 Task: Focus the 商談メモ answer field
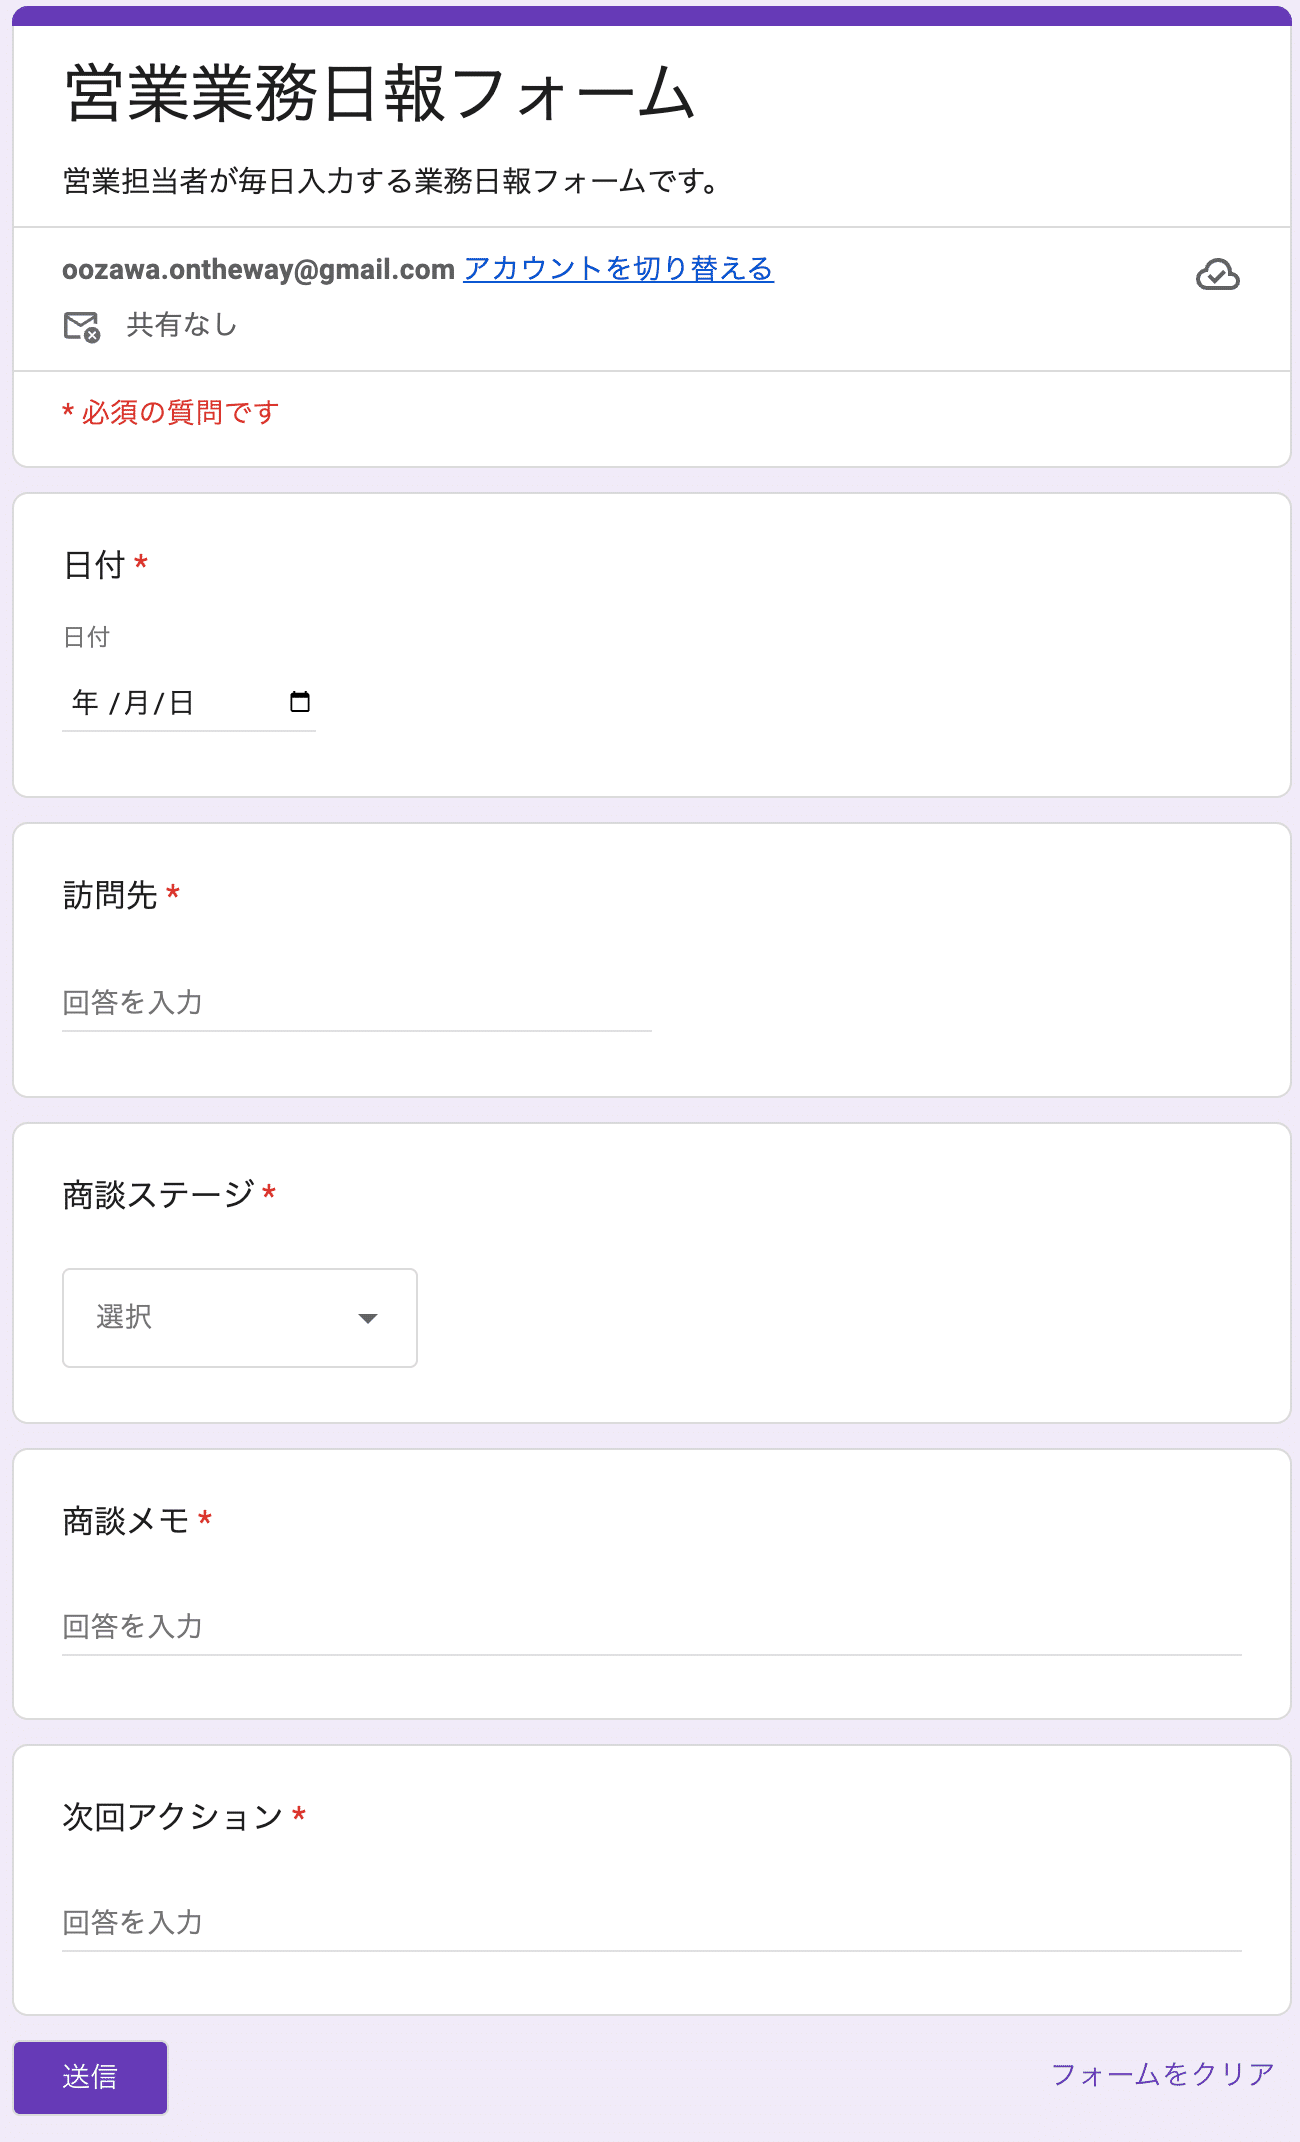point(651,1627)
